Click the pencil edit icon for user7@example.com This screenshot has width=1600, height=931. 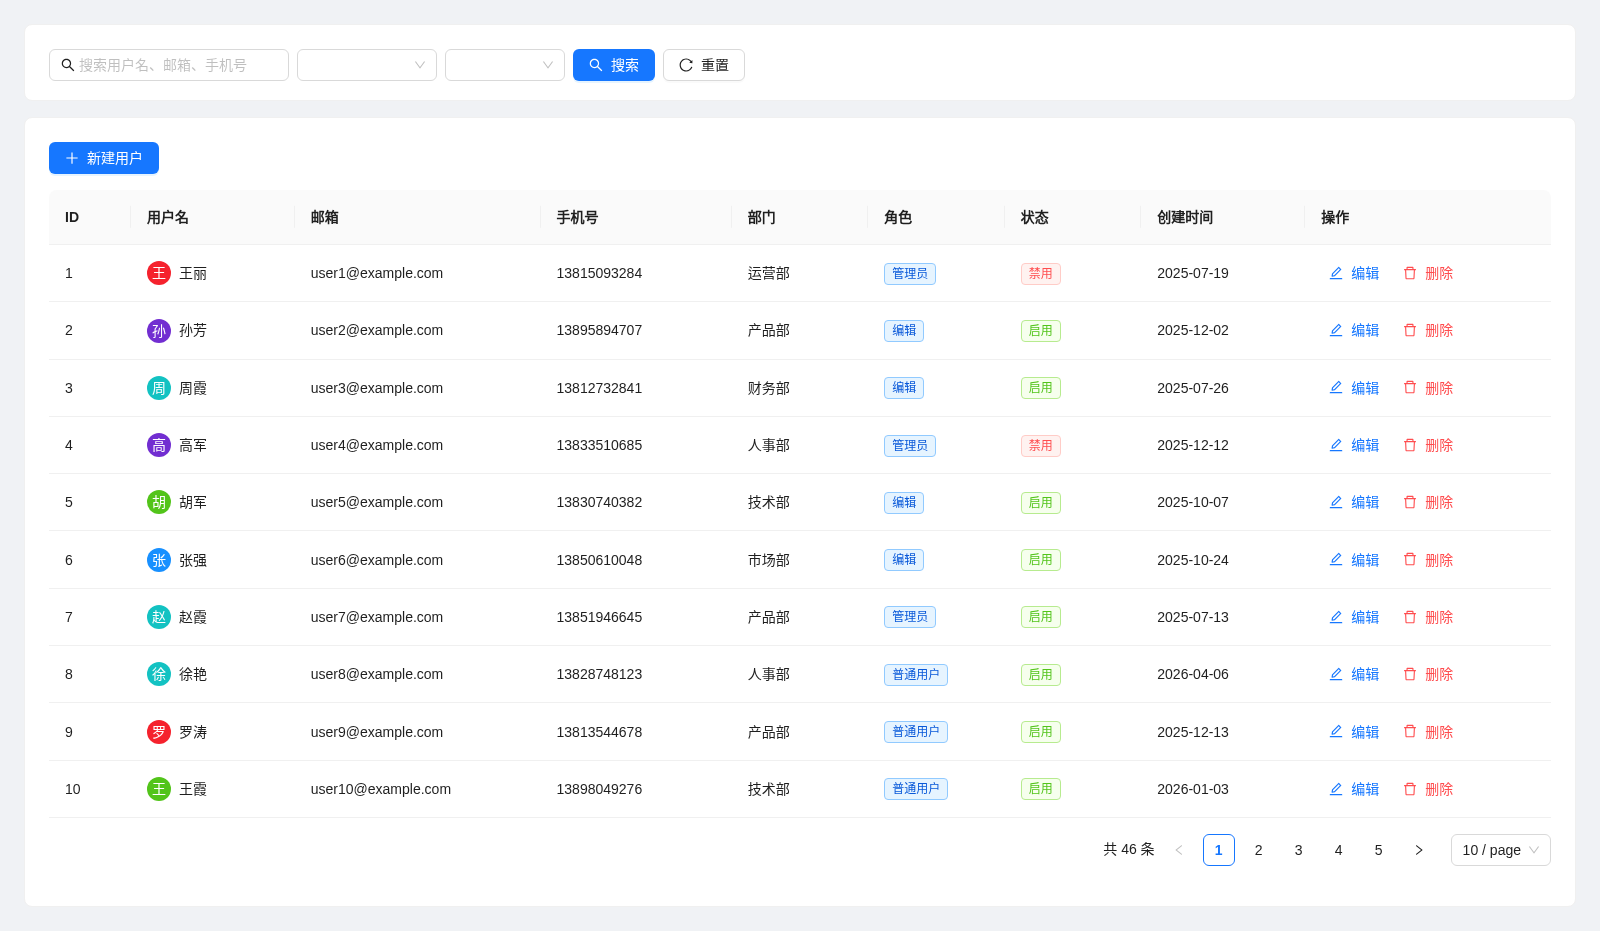(x=1336, y=617)
